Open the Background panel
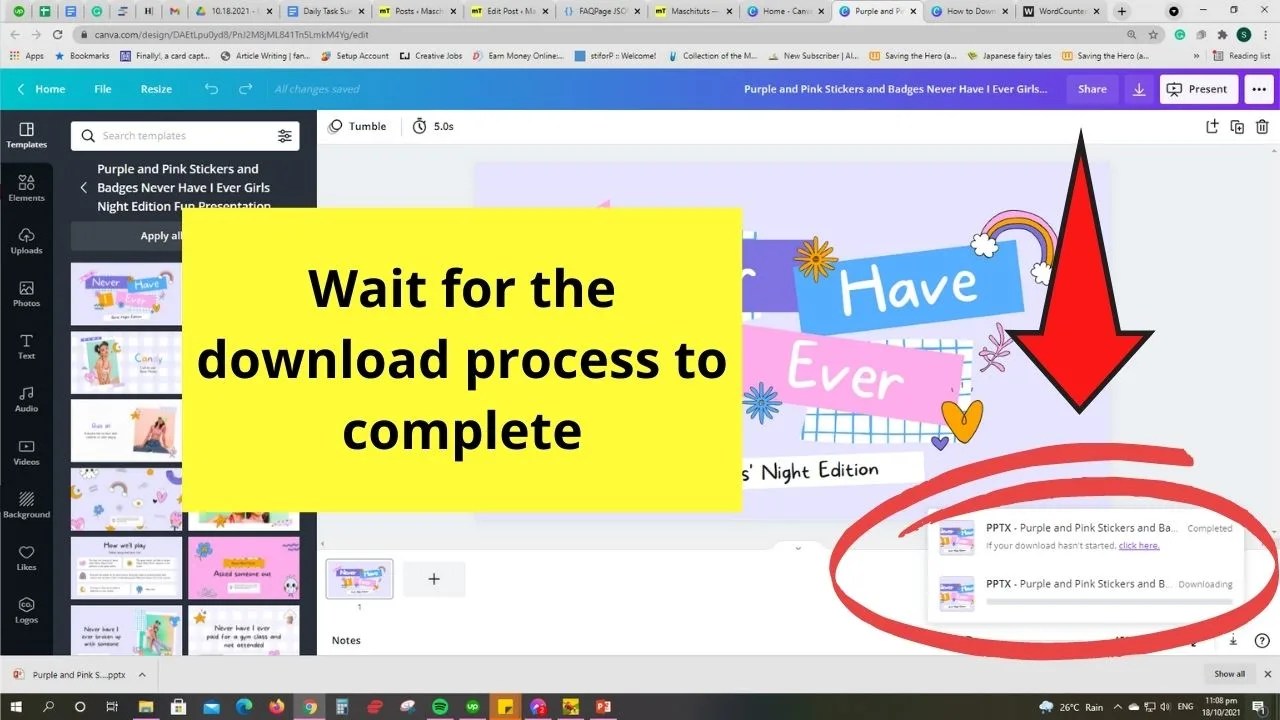The width and height of the screenshot is (1280, 720). pos(26,503)
